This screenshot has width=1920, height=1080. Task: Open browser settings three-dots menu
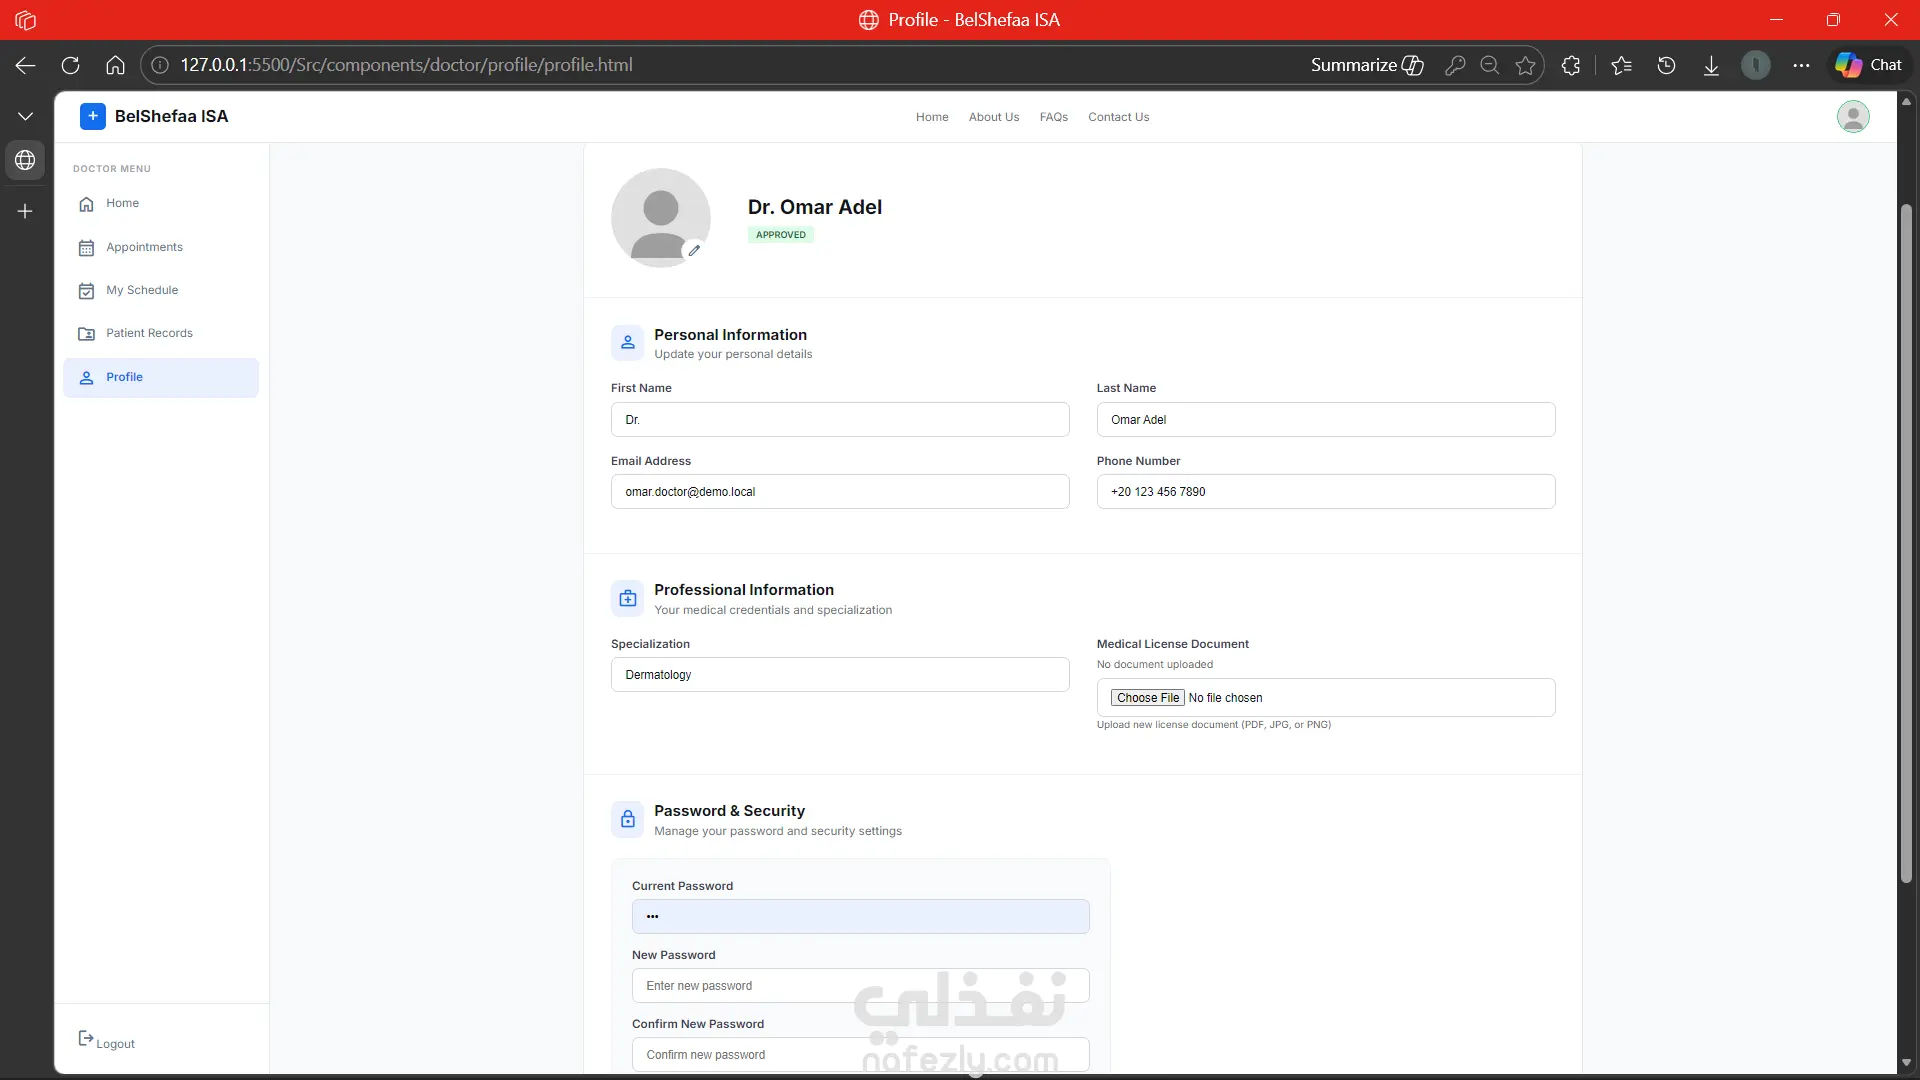click(1801, 65)
